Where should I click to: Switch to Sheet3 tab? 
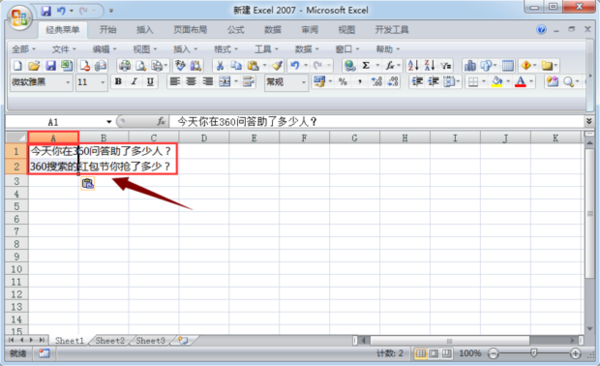click(150, 340)
